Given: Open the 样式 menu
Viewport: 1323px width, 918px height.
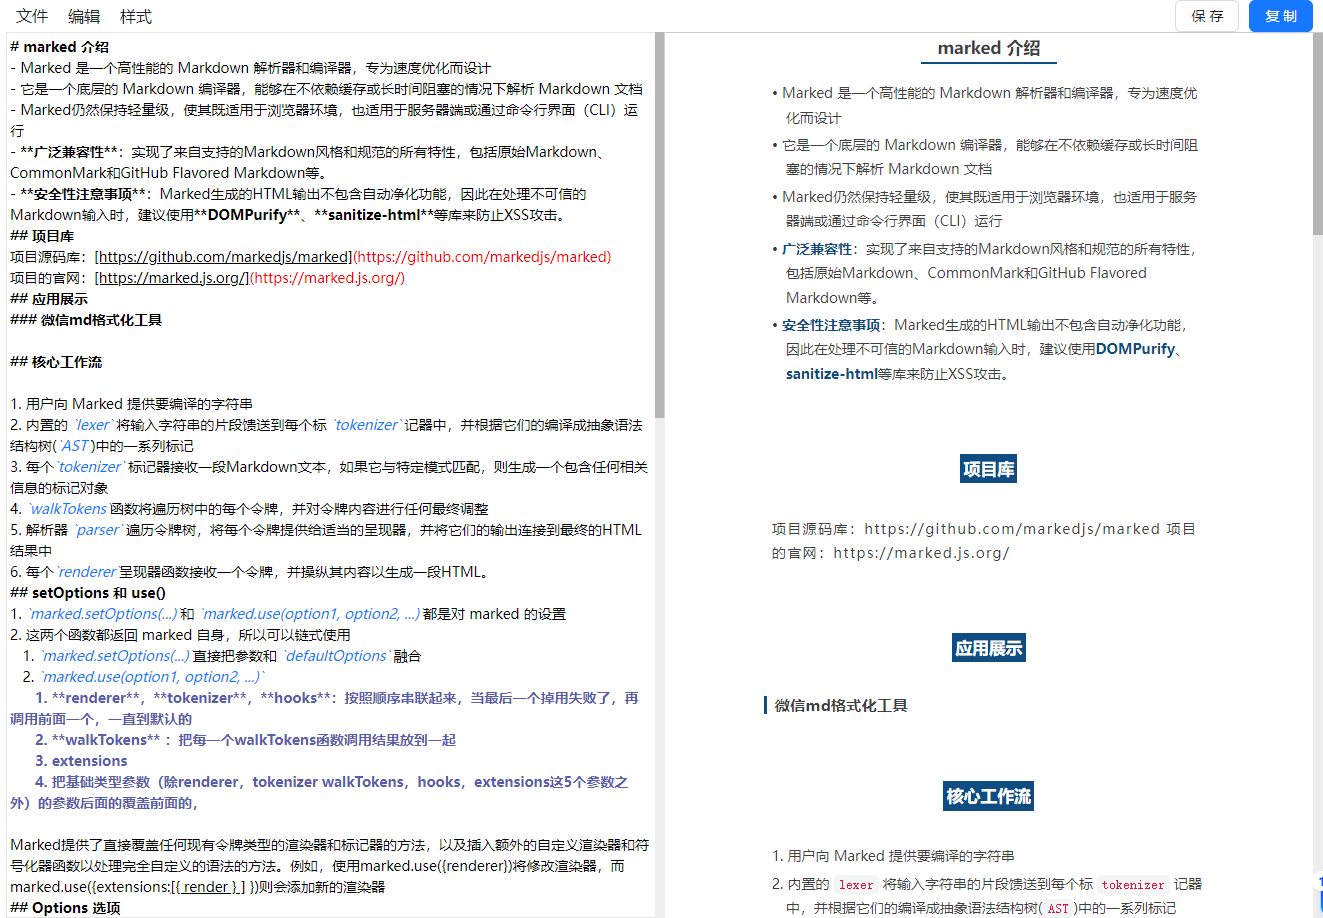Looking at the screenshot, I should pos(136,15).
